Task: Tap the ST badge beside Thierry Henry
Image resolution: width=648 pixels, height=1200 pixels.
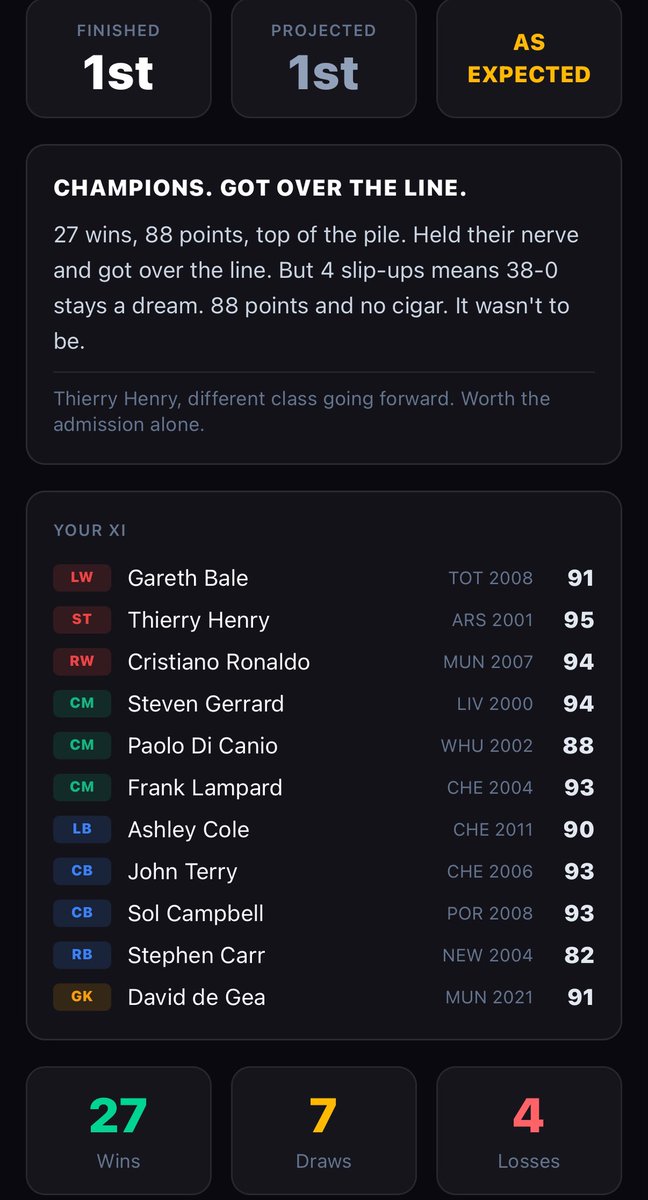Action: [x=82, y=620]
